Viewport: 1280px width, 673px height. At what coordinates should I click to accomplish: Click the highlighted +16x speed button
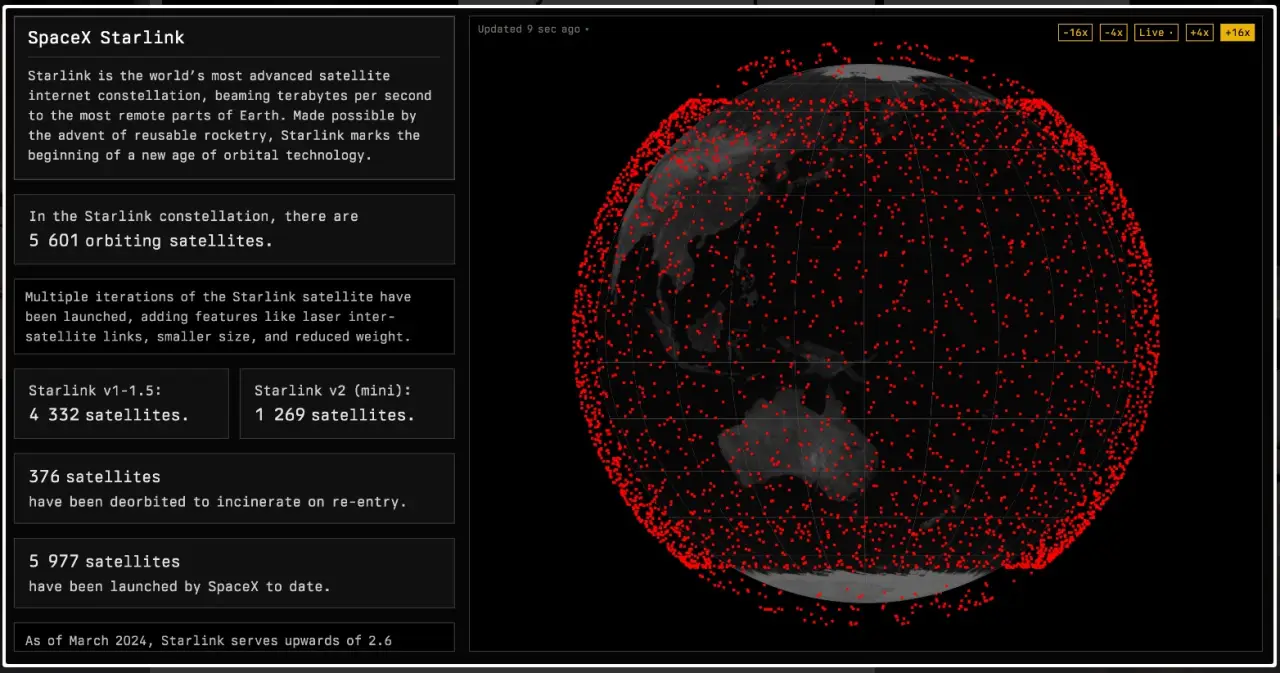click(1237, 32)
